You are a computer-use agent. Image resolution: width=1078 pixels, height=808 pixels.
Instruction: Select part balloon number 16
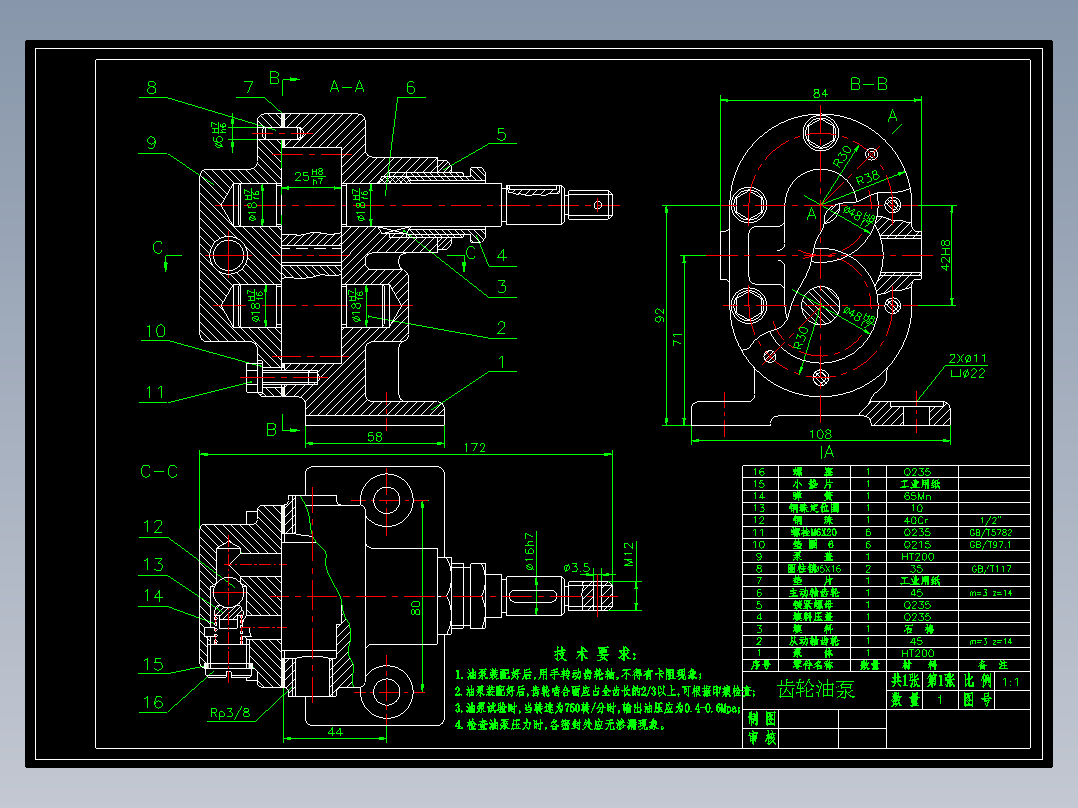pos(153,702)
